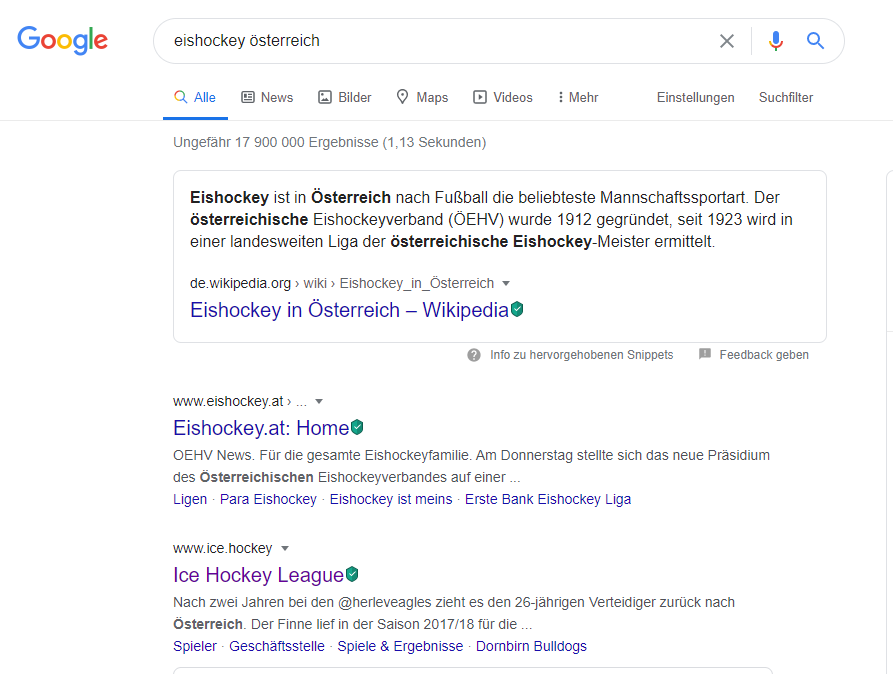
Task: Open Einstellungen search settings
Action: (x=695, y=97)
